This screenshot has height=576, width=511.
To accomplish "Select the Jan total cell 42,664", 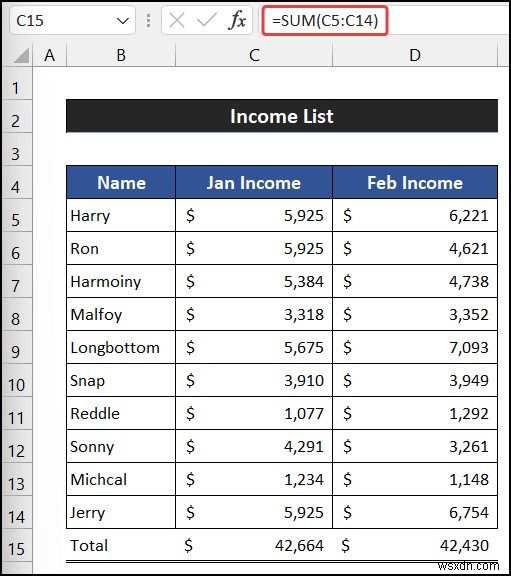I will [x=254, y=545].
